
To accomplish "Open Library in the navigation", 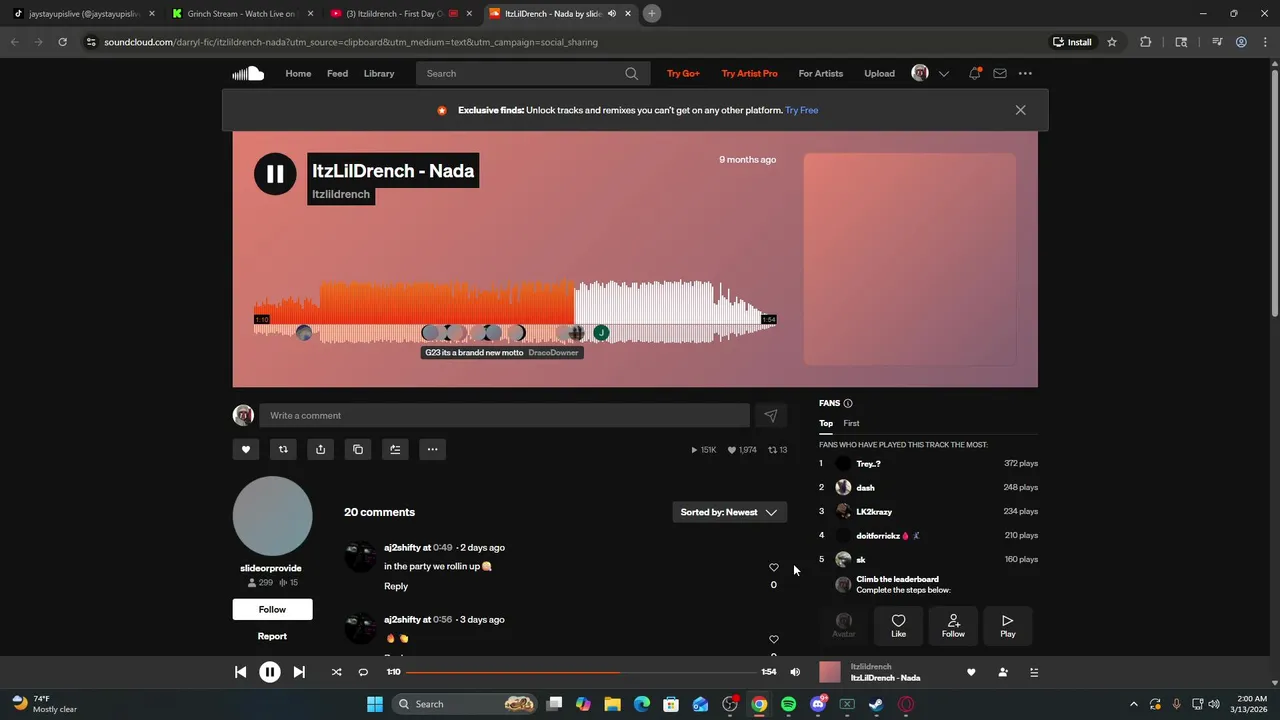I will click(379, 73).
